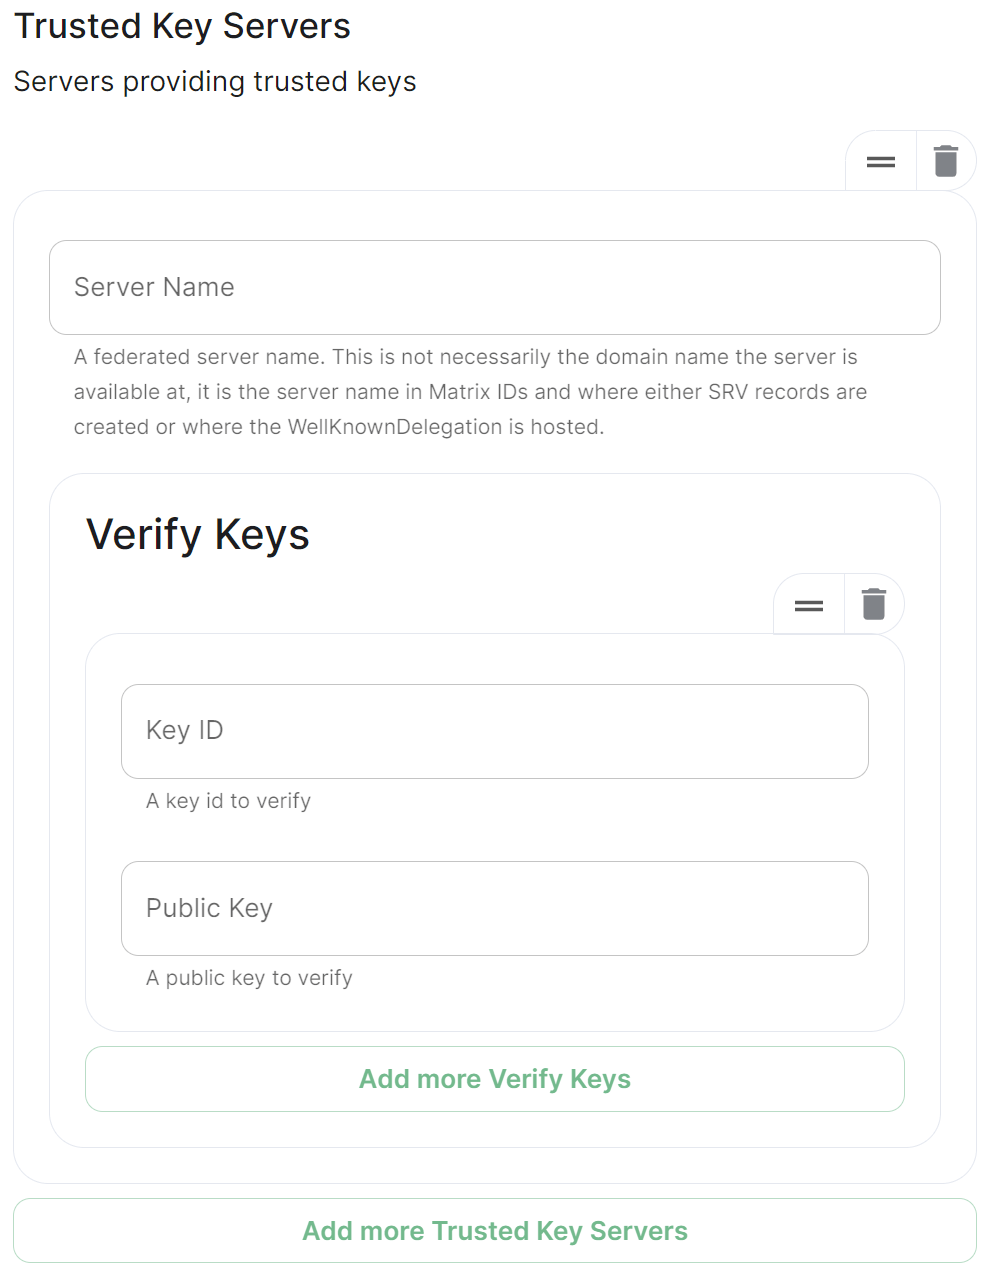Click the 'A public key to verify' hint
The width and height of the screenshot is (992, 1272).
(249, 978)
